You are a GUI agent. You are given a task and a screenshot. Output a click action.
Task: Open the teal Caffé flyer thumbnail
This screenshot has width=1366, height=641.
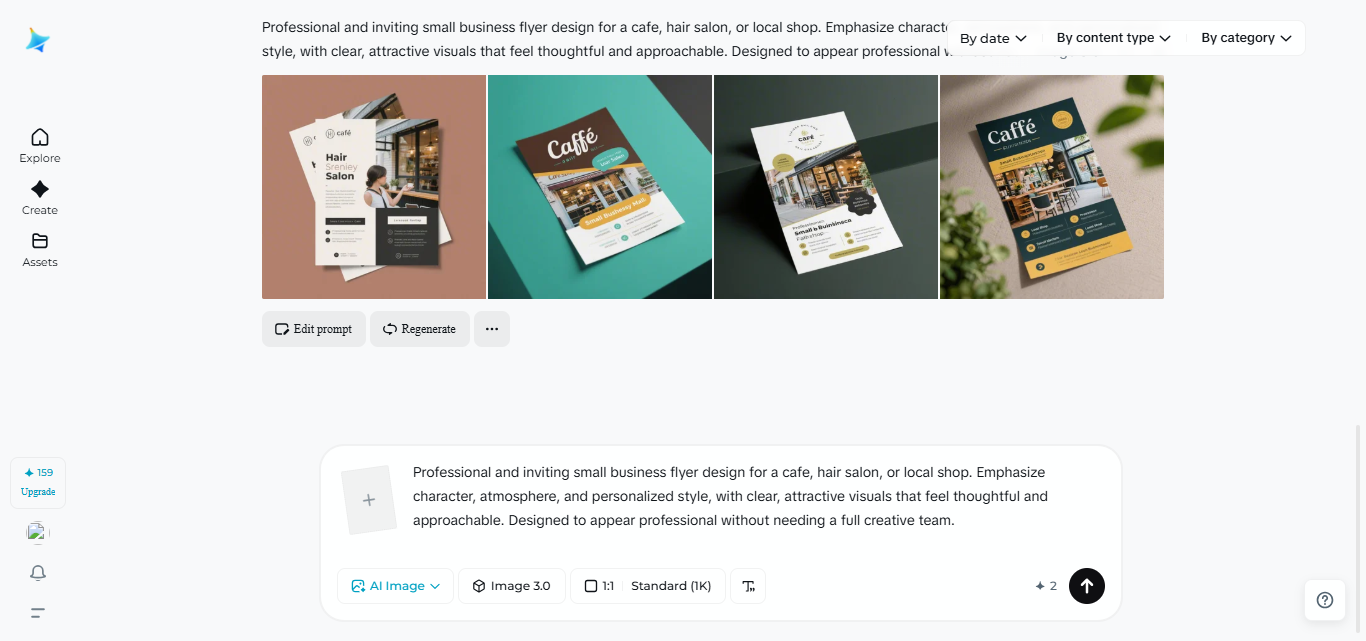(600, 187)
